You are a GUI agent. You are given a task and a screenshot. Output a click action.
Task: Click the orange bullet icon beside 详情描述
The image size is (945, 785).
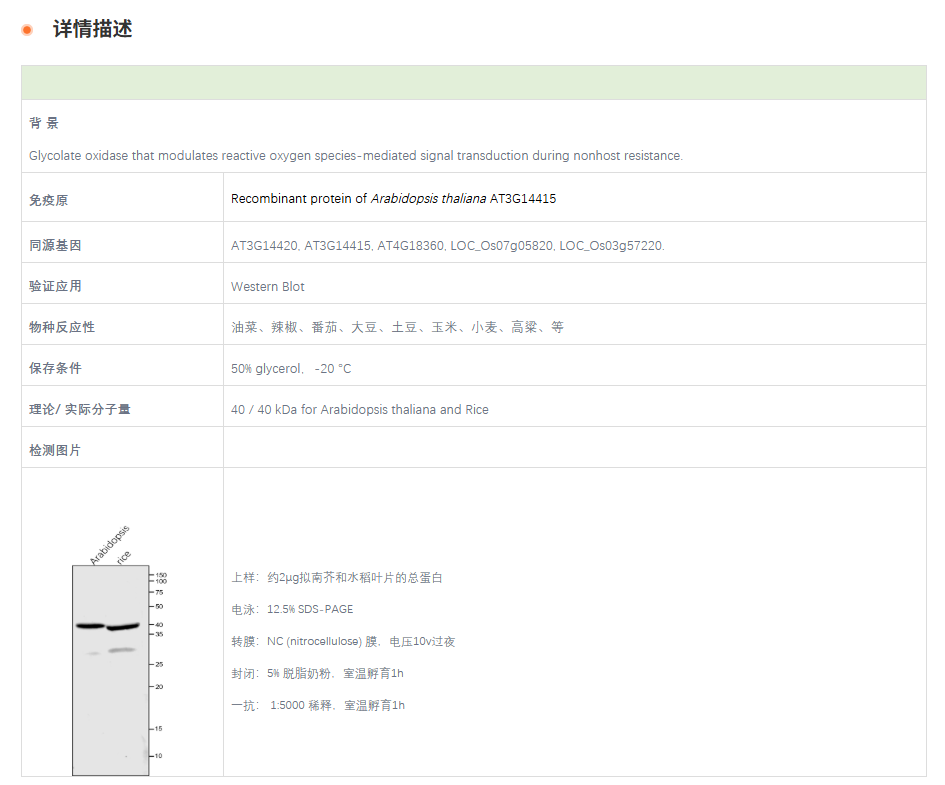click(x=27, y=31)
